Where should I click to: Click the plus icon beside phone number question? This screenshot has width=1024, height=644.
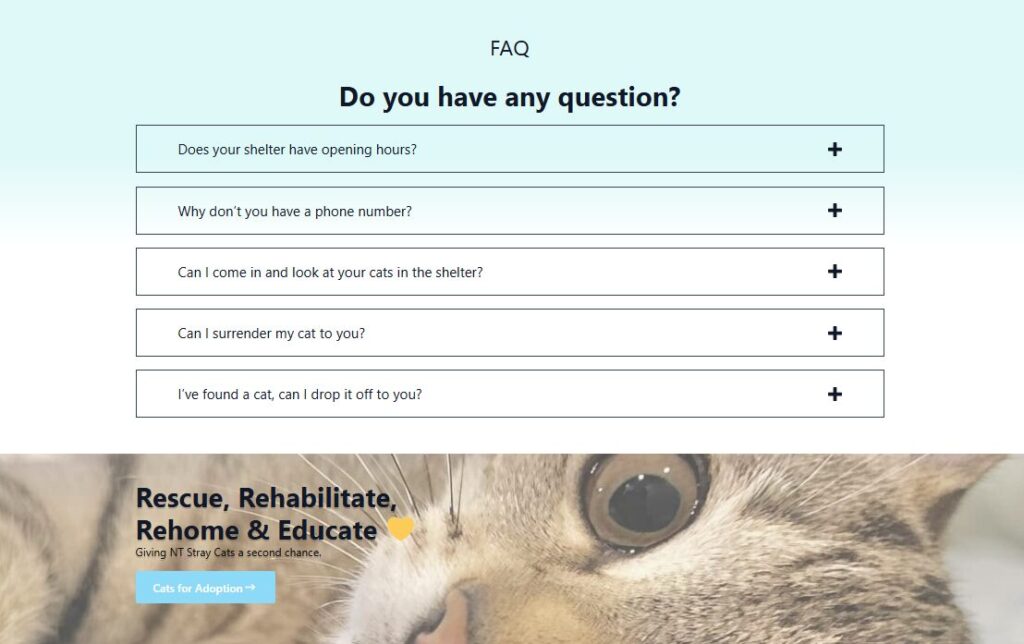[835, 210]
